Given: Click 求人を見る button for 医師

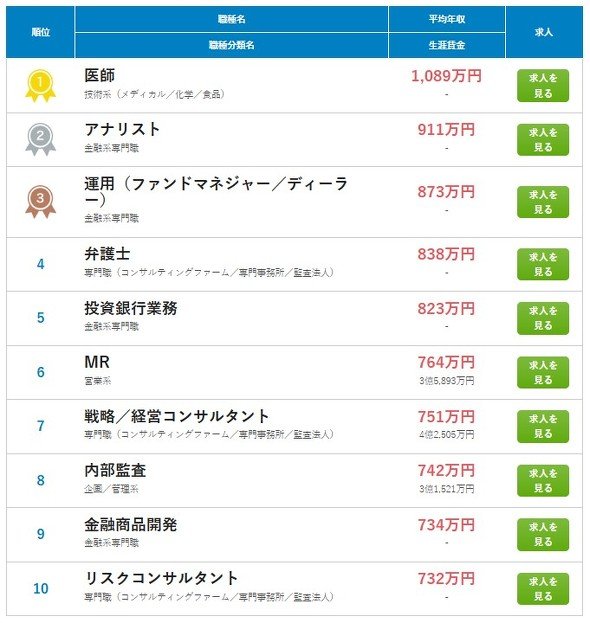Looking at the screenshot, I should 543,86.
